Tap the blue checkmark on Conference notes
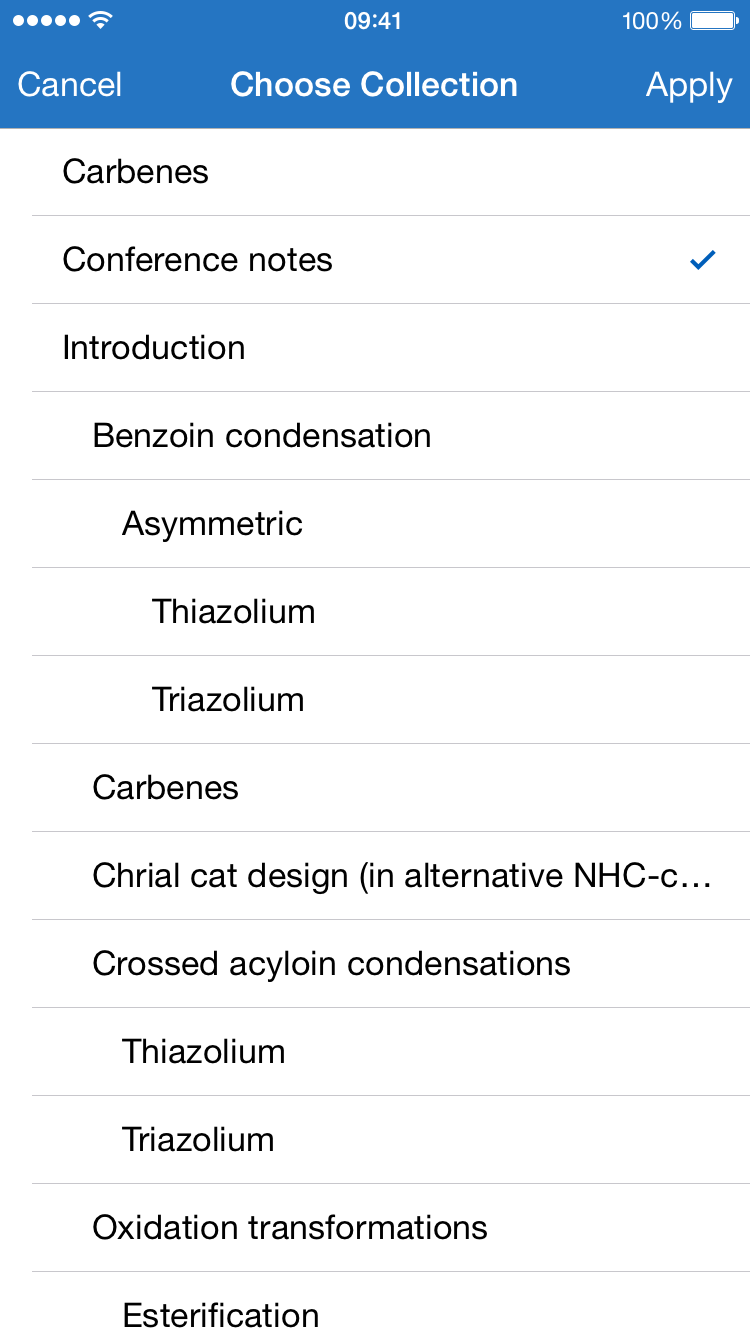Viewport: 750px width, 1334px height. coord(703,260)
